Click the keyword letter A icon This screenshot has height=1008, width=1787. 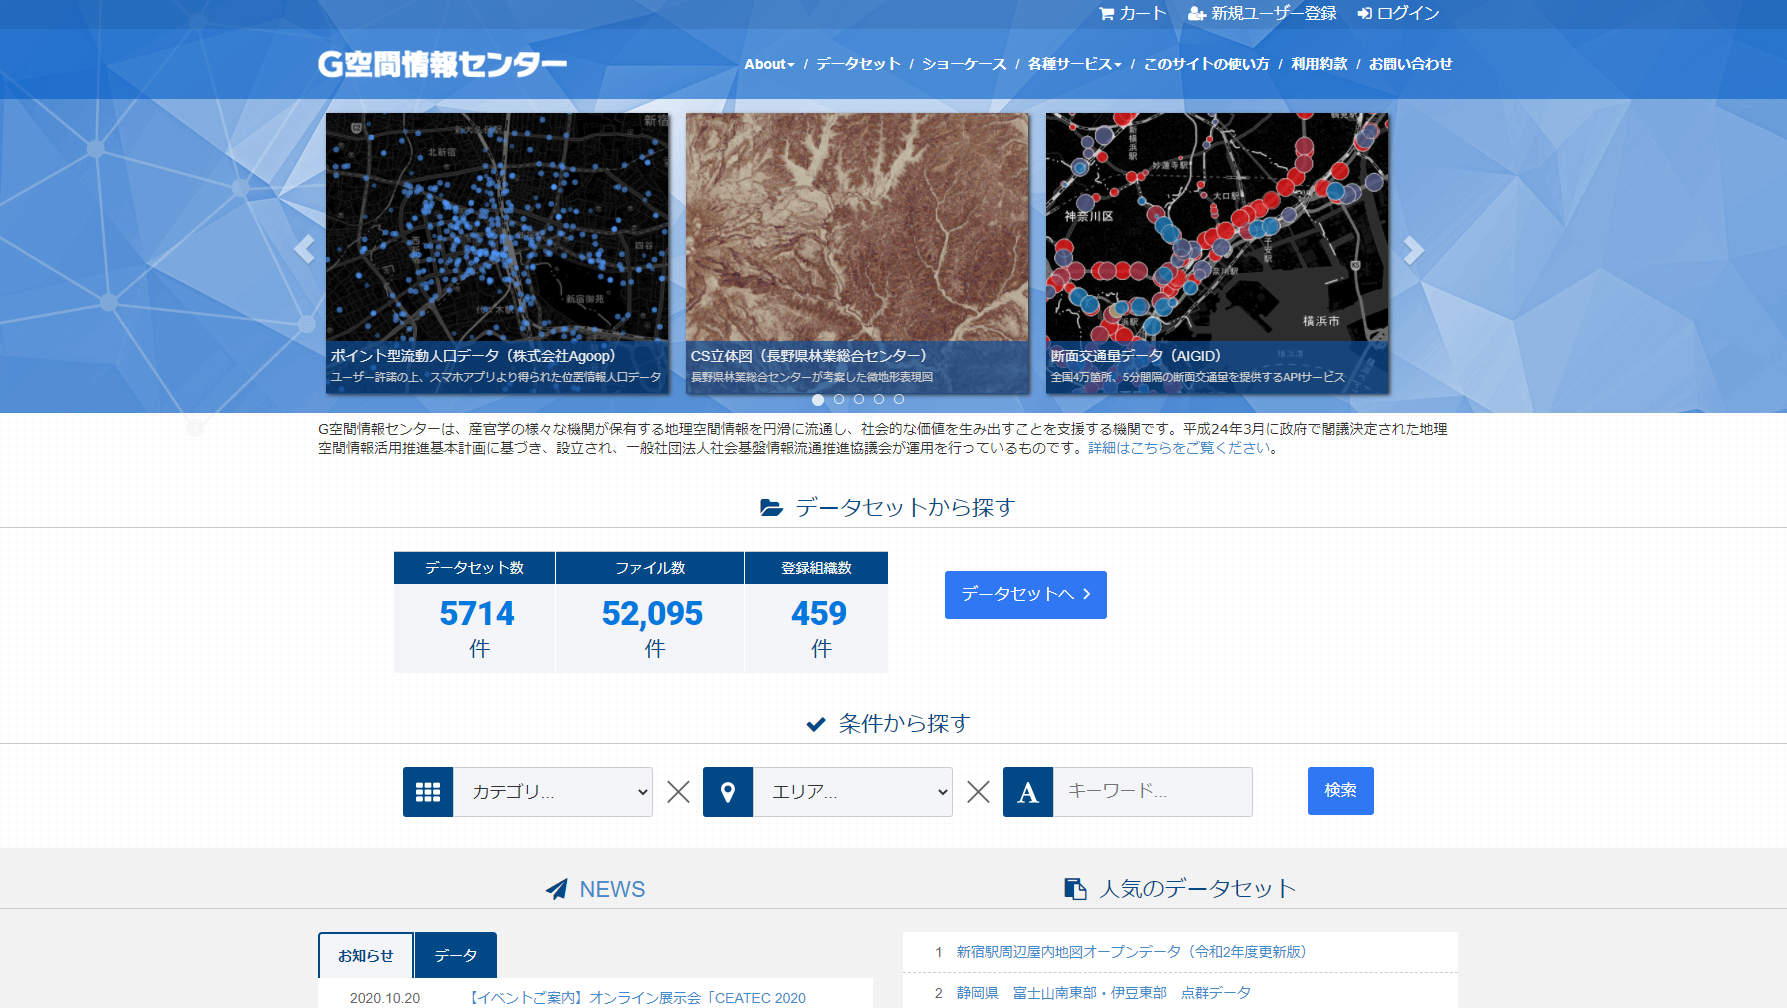(1028, 792)
